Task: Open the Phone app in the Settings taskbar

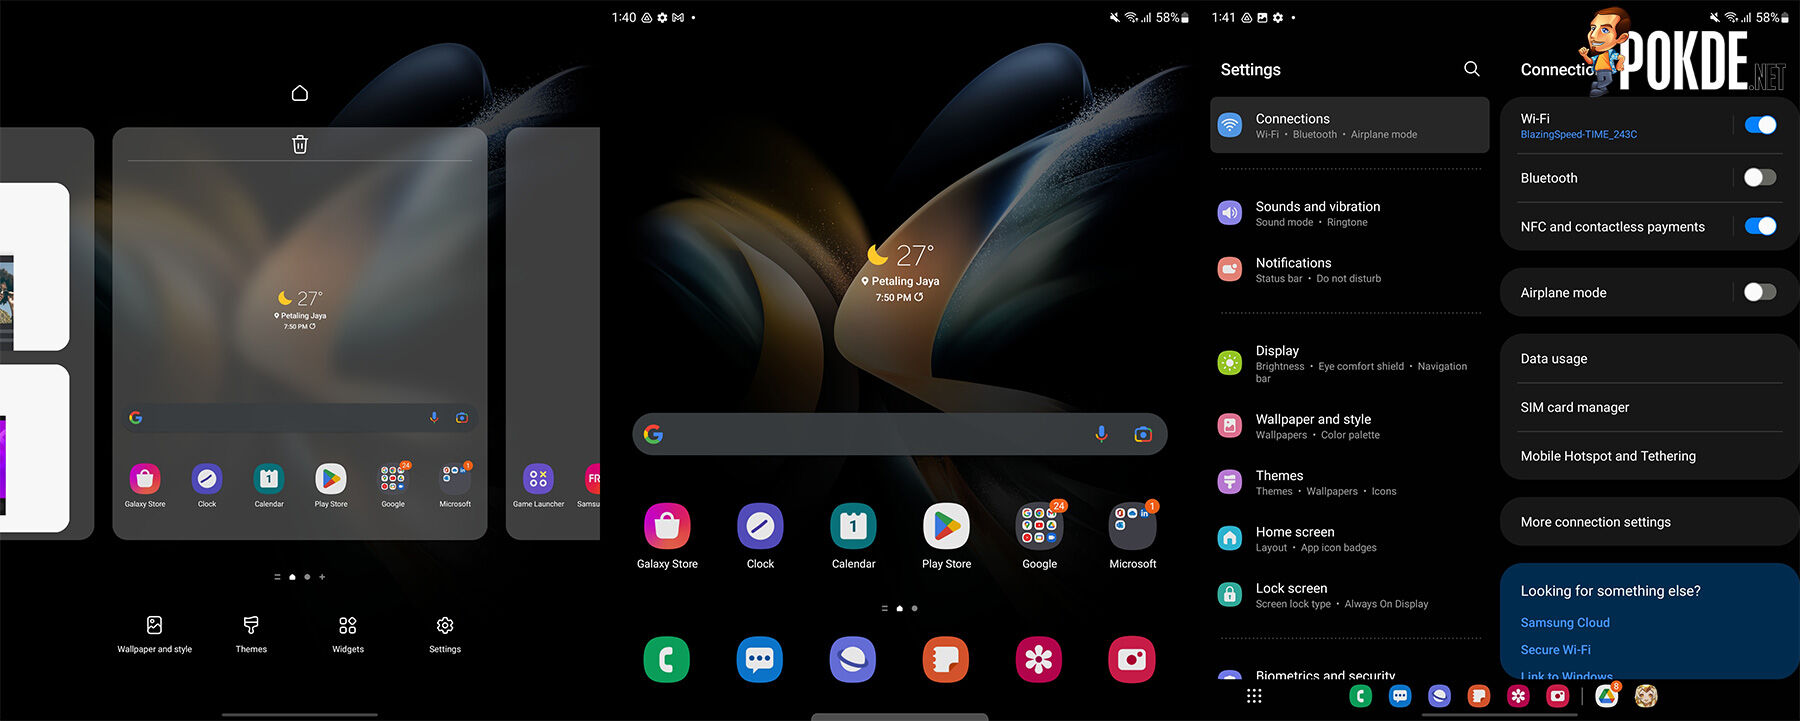Action: coord(1361,696)
